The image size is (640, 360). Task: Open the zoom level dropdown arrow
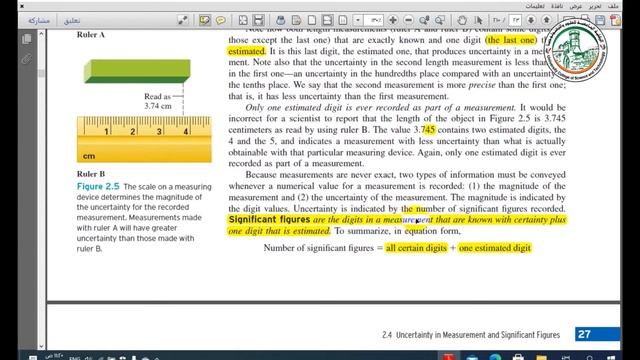(358, 20)
